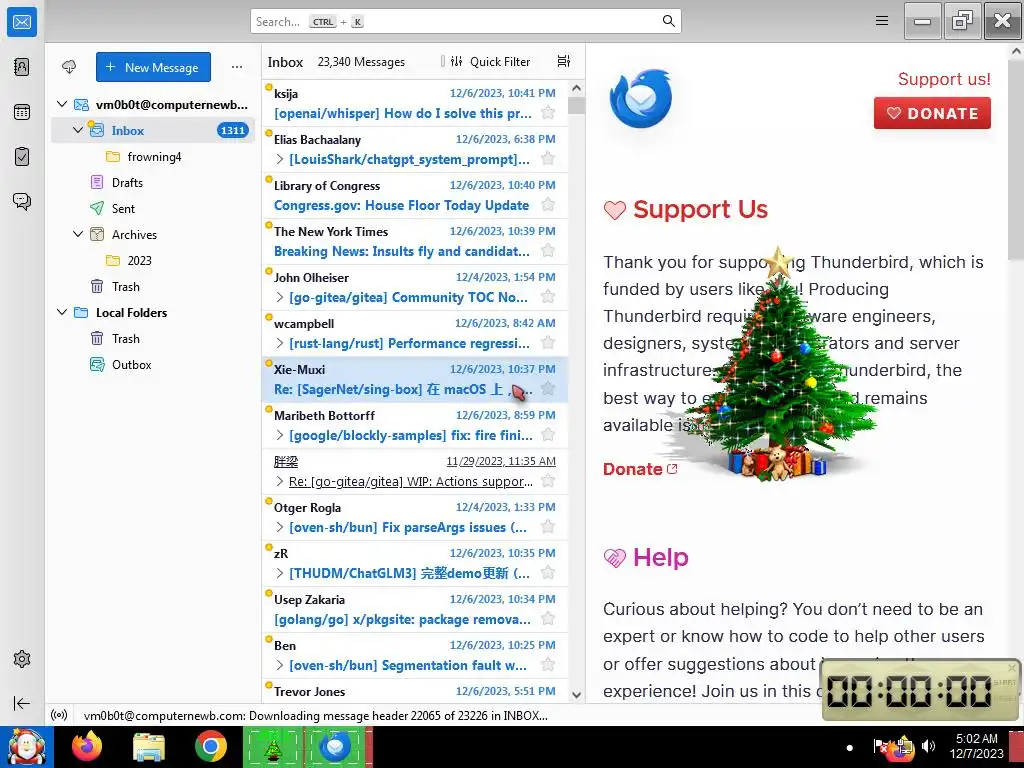Click the taskbar clock showing 5:02 AM
Viewport: 1024px width, 768px height.
[x=976, y=746]
